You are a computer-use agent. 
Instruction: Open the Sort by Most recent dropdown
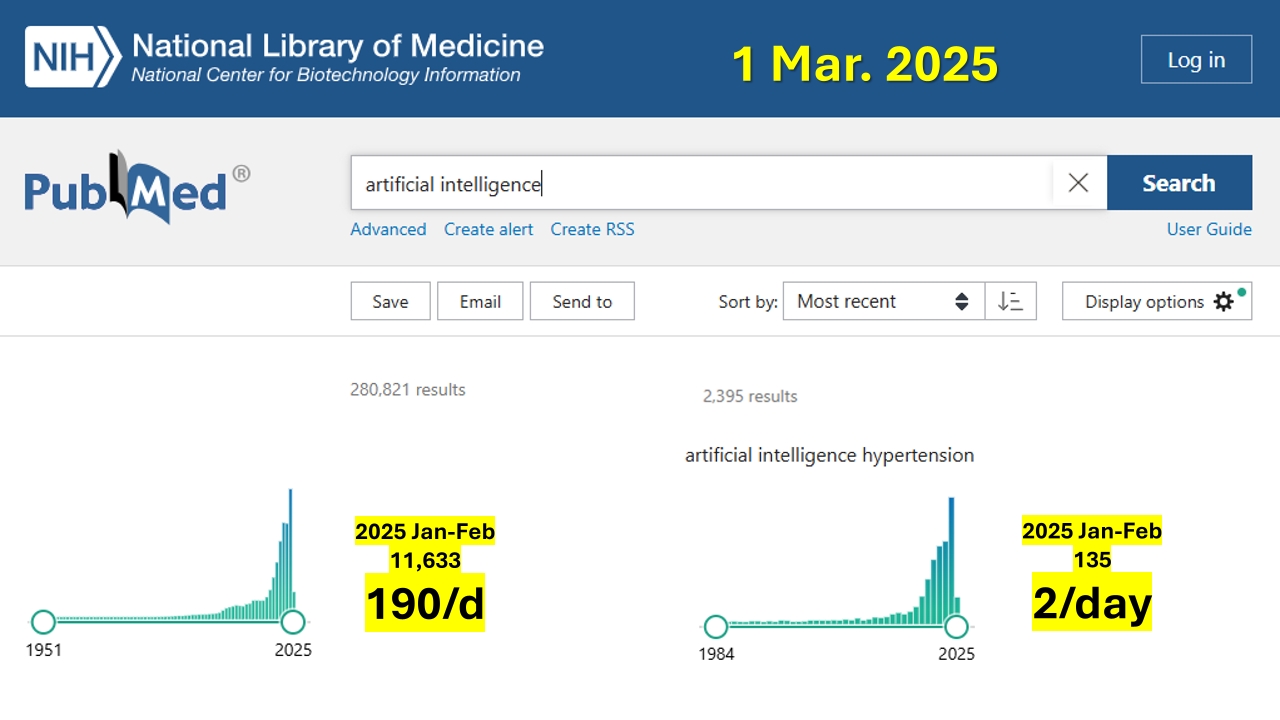pyautogui.click(x=884, y=301)
